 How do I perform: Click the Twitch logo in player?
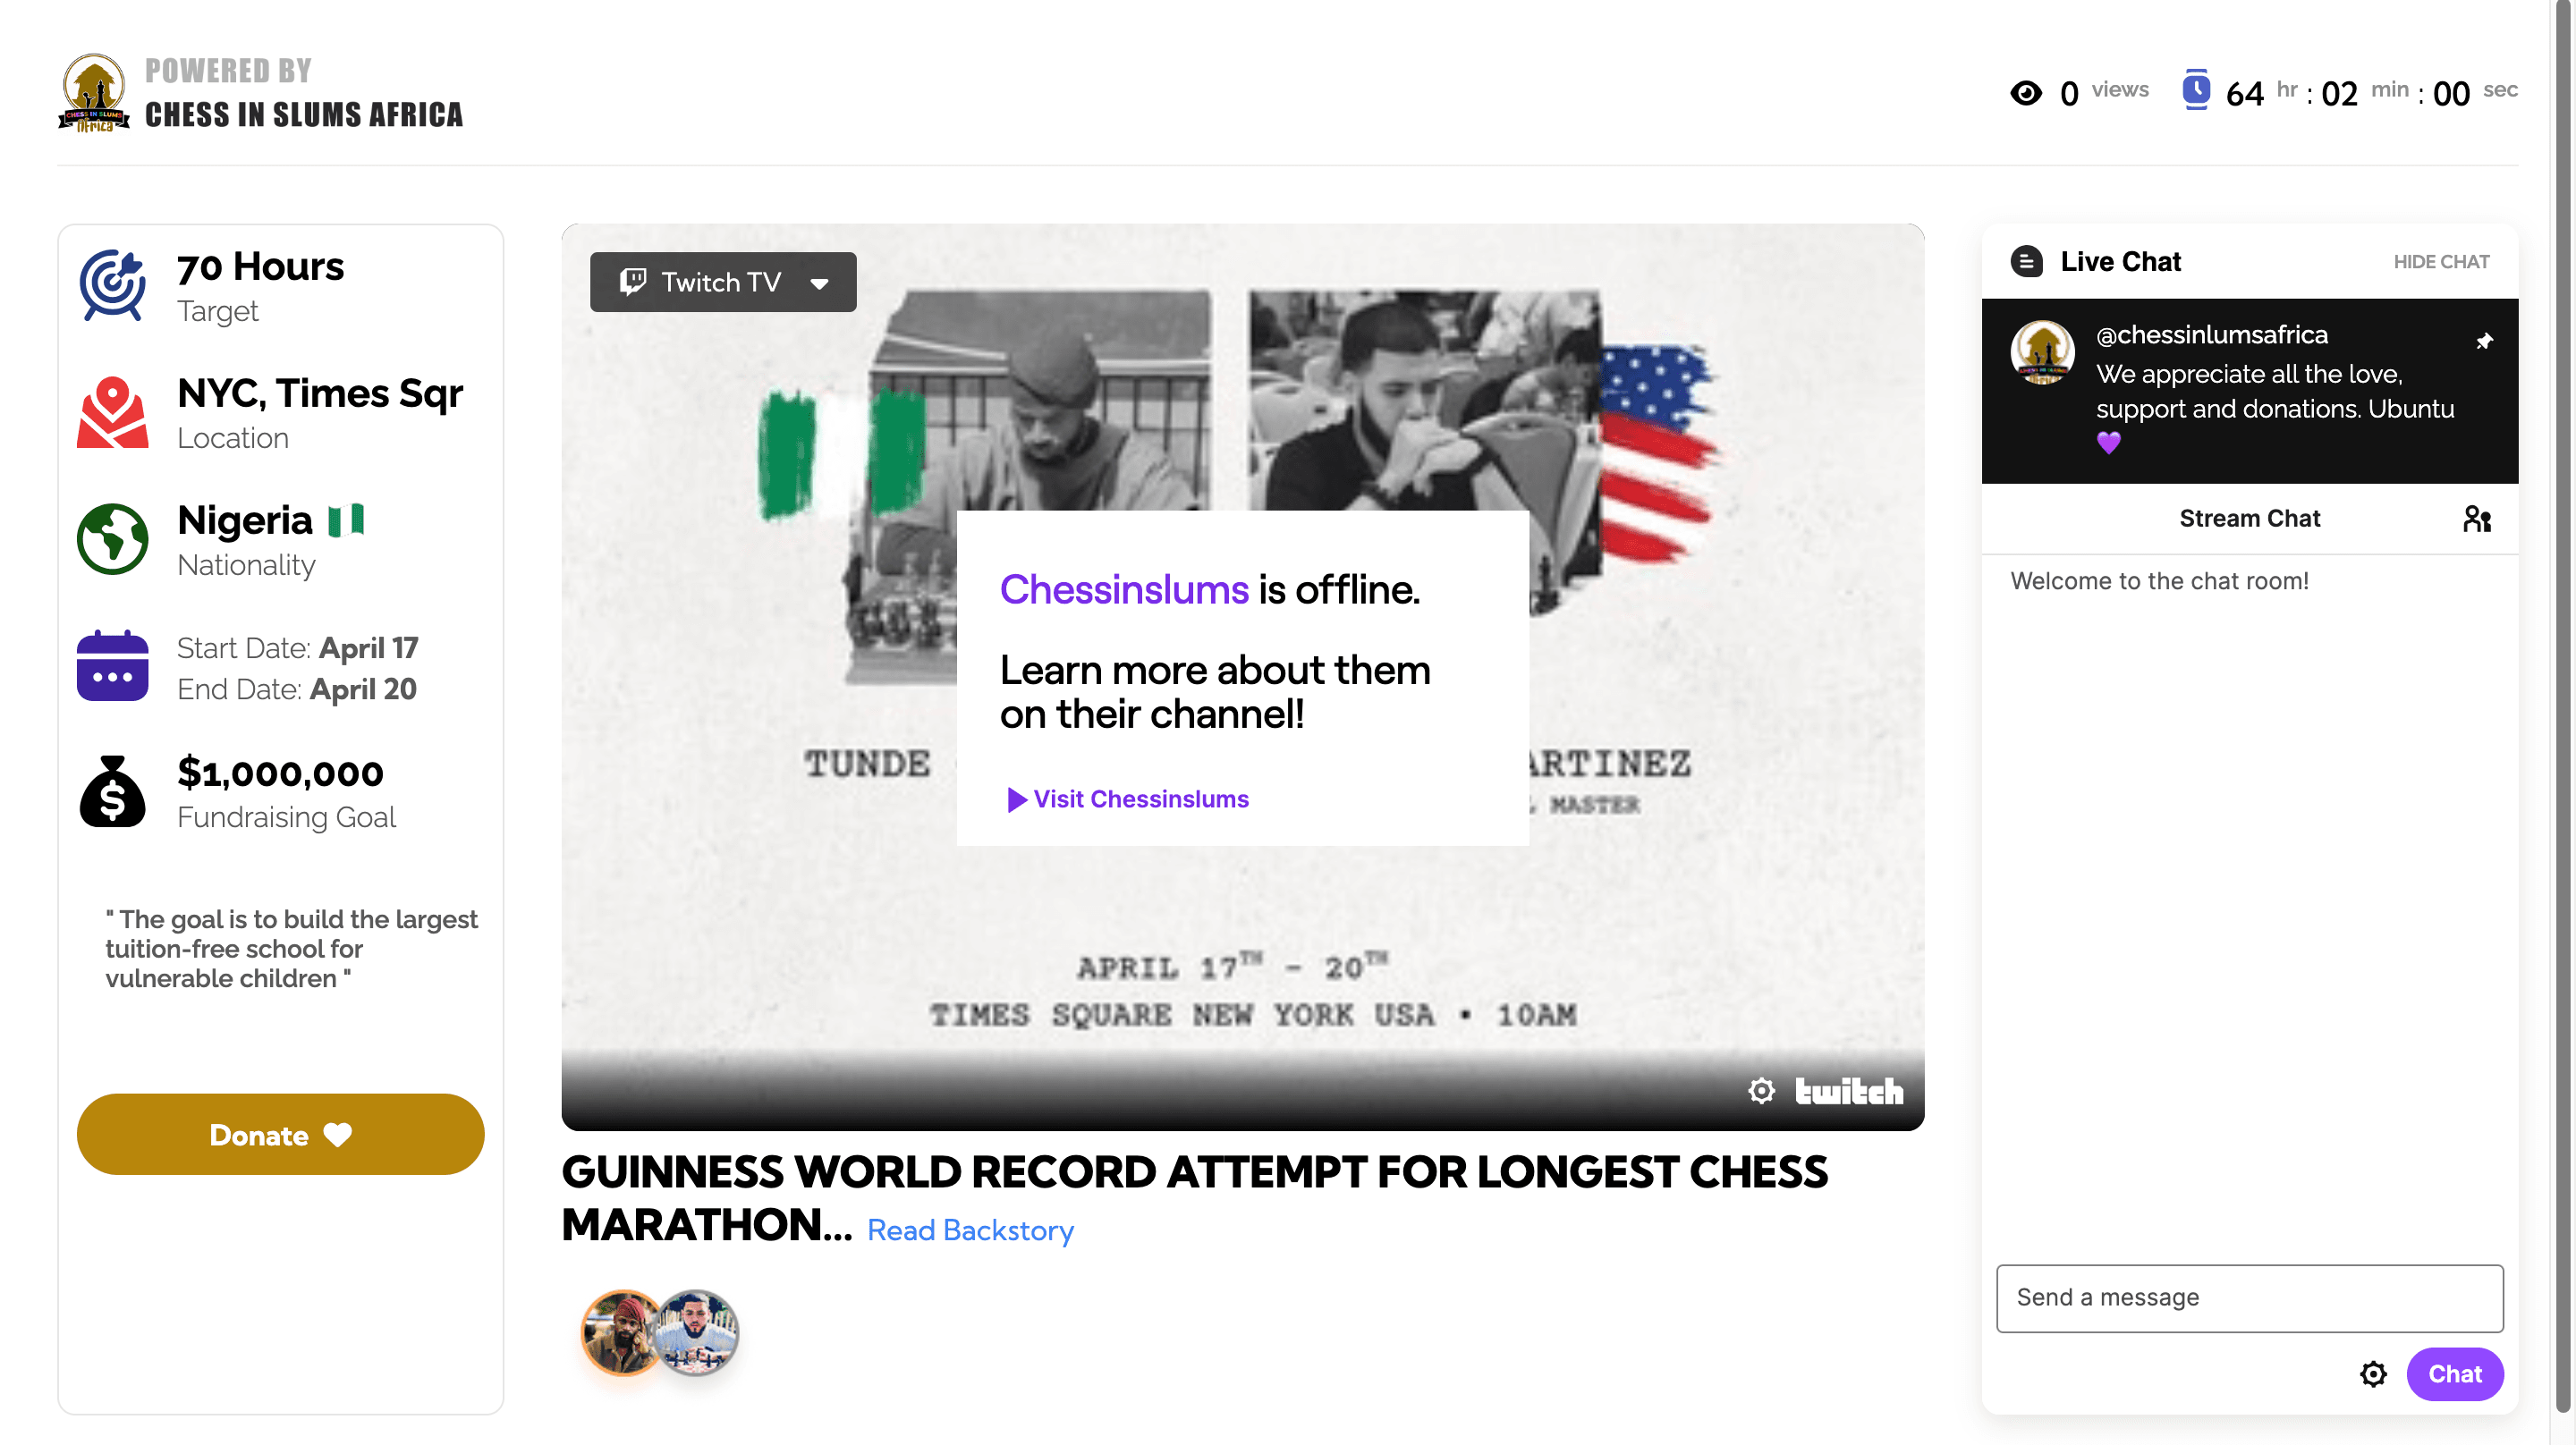[x=1849, y=1091]
